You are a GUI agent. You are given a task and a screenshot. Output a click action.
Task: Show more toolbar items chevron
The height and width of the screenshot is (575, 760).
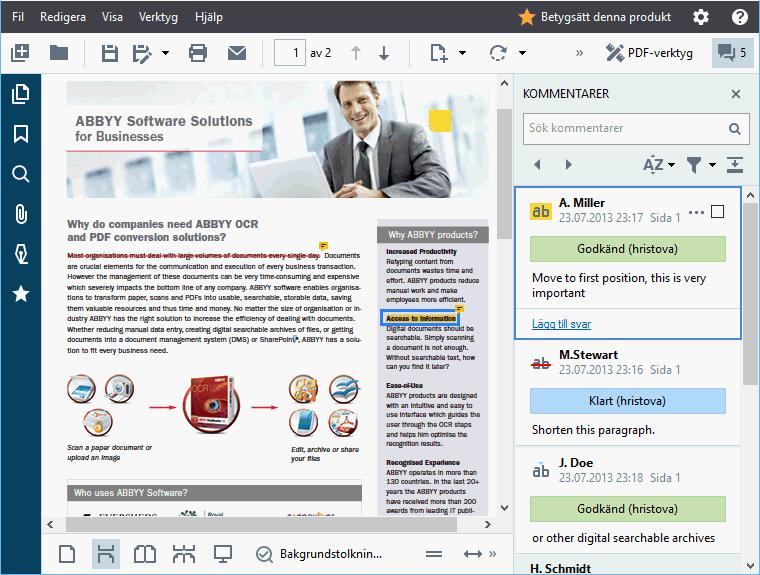[x=579, y=53]
